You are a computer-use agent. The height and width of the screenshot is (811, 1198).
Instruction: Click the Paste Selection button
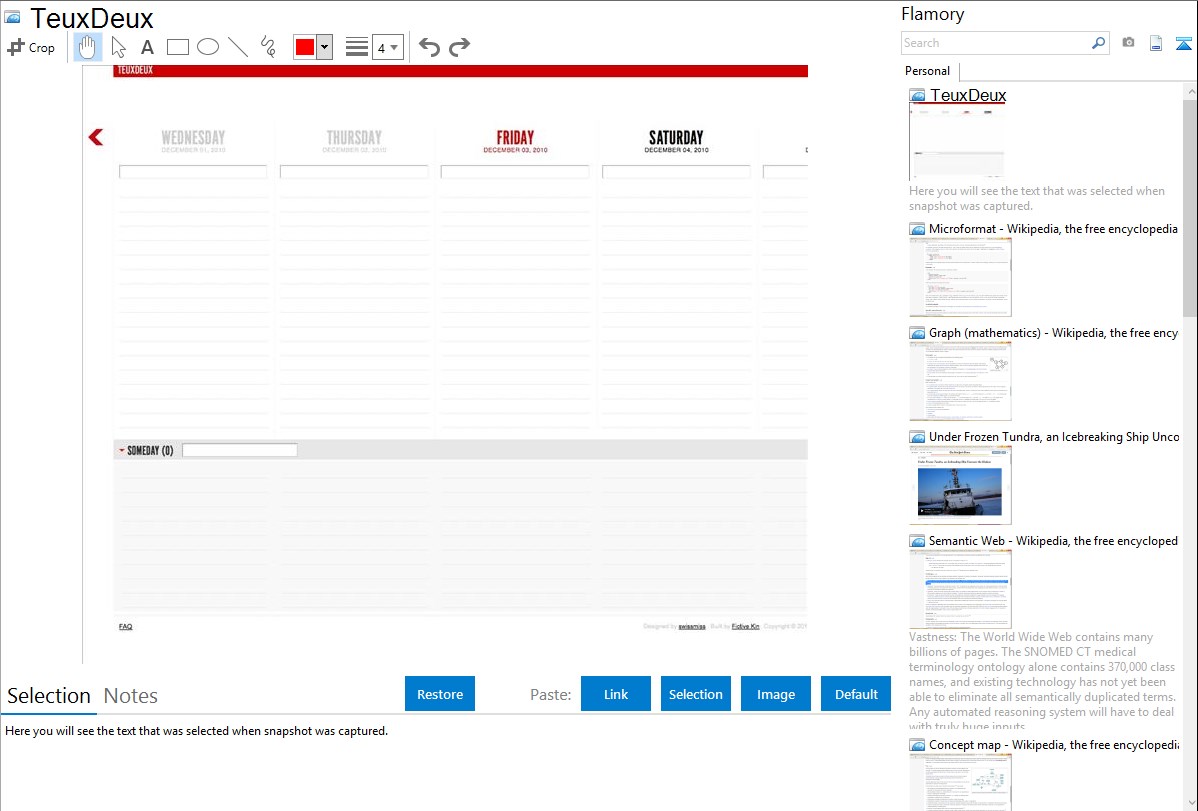tap(695, 694)
